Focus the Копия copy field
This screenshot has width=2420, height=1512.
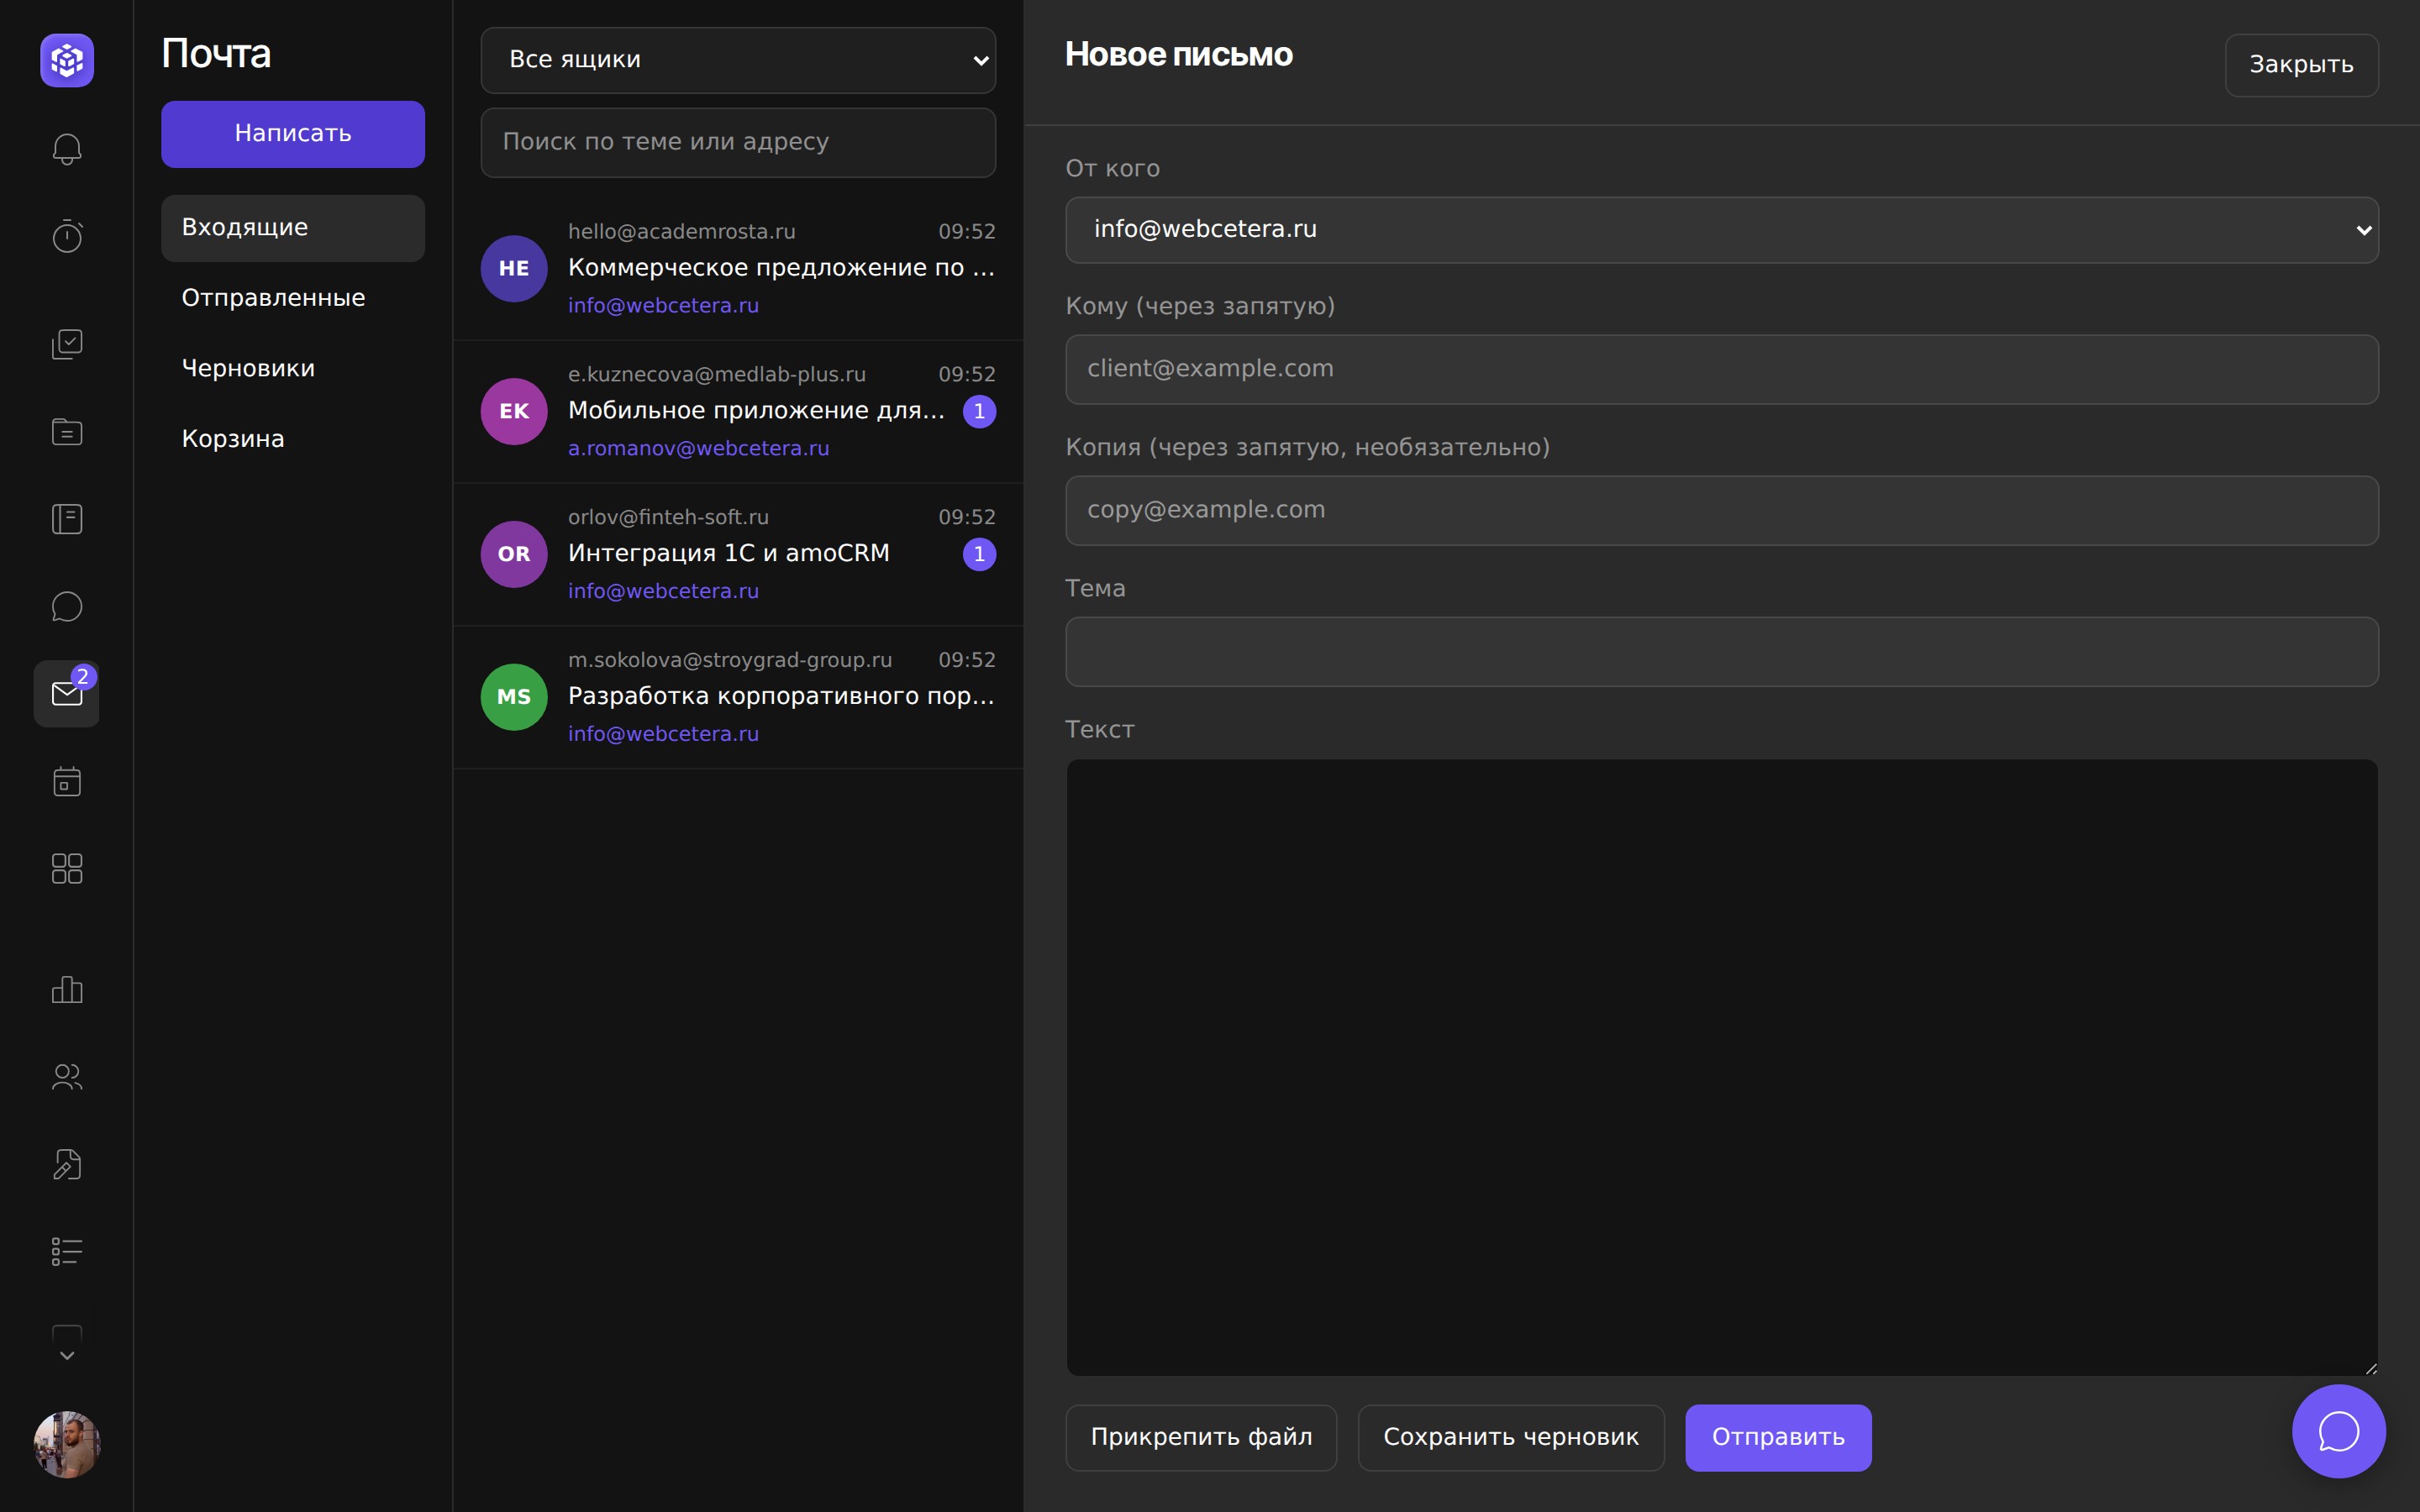(x=1721, y=510)
